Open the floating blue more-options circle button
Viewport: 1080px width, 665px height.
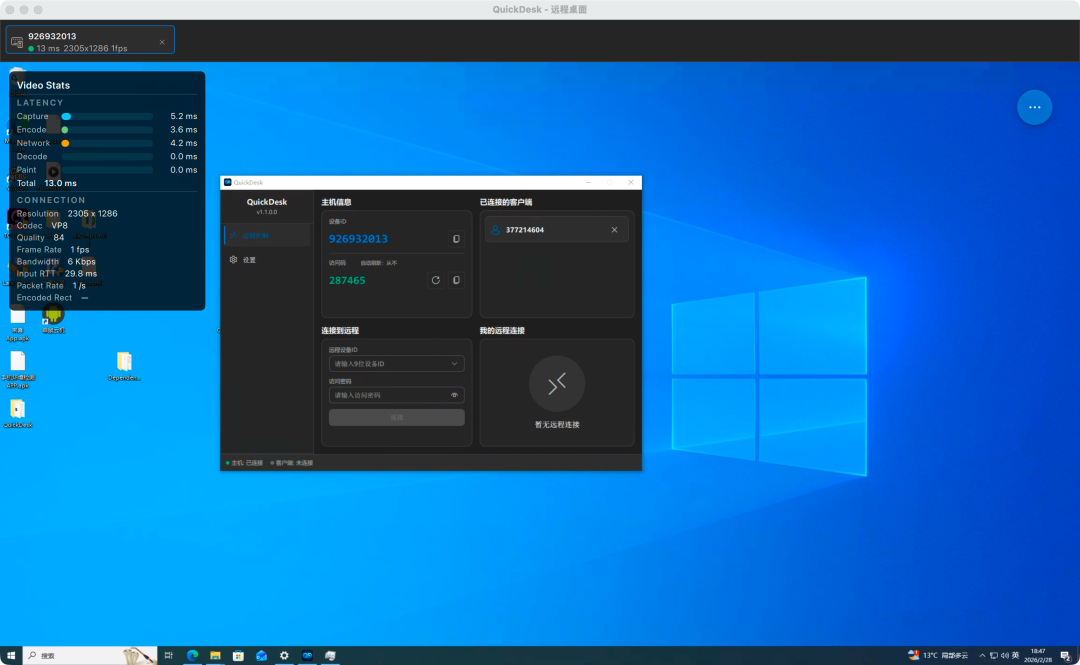coord(1035,107)
